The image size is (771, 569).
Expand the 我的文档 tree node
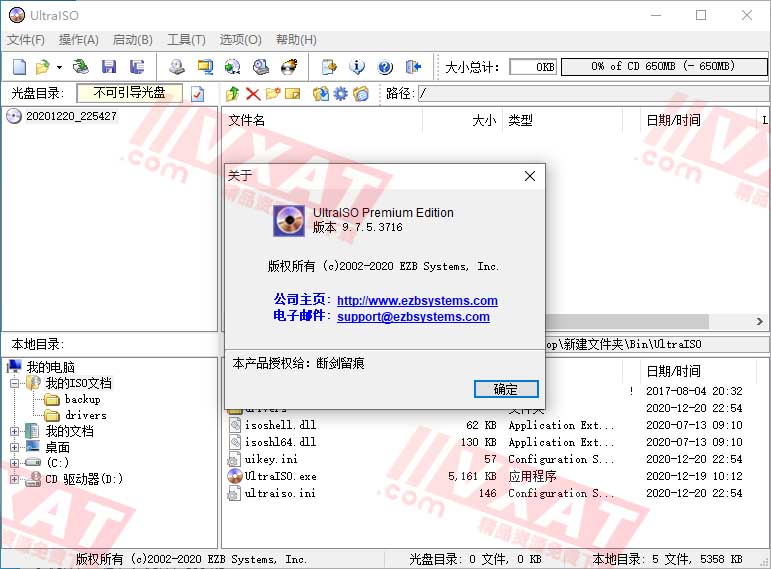click(x=14, y=431)
